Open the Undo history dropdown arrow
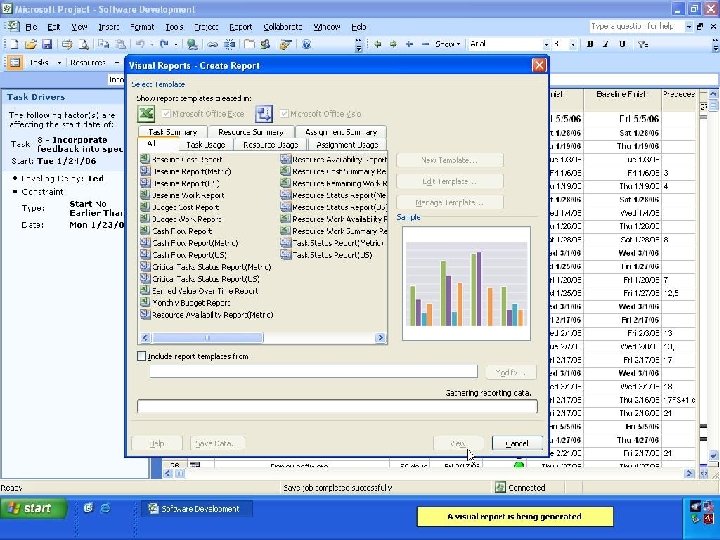720x540 pixels. [152, 44]
